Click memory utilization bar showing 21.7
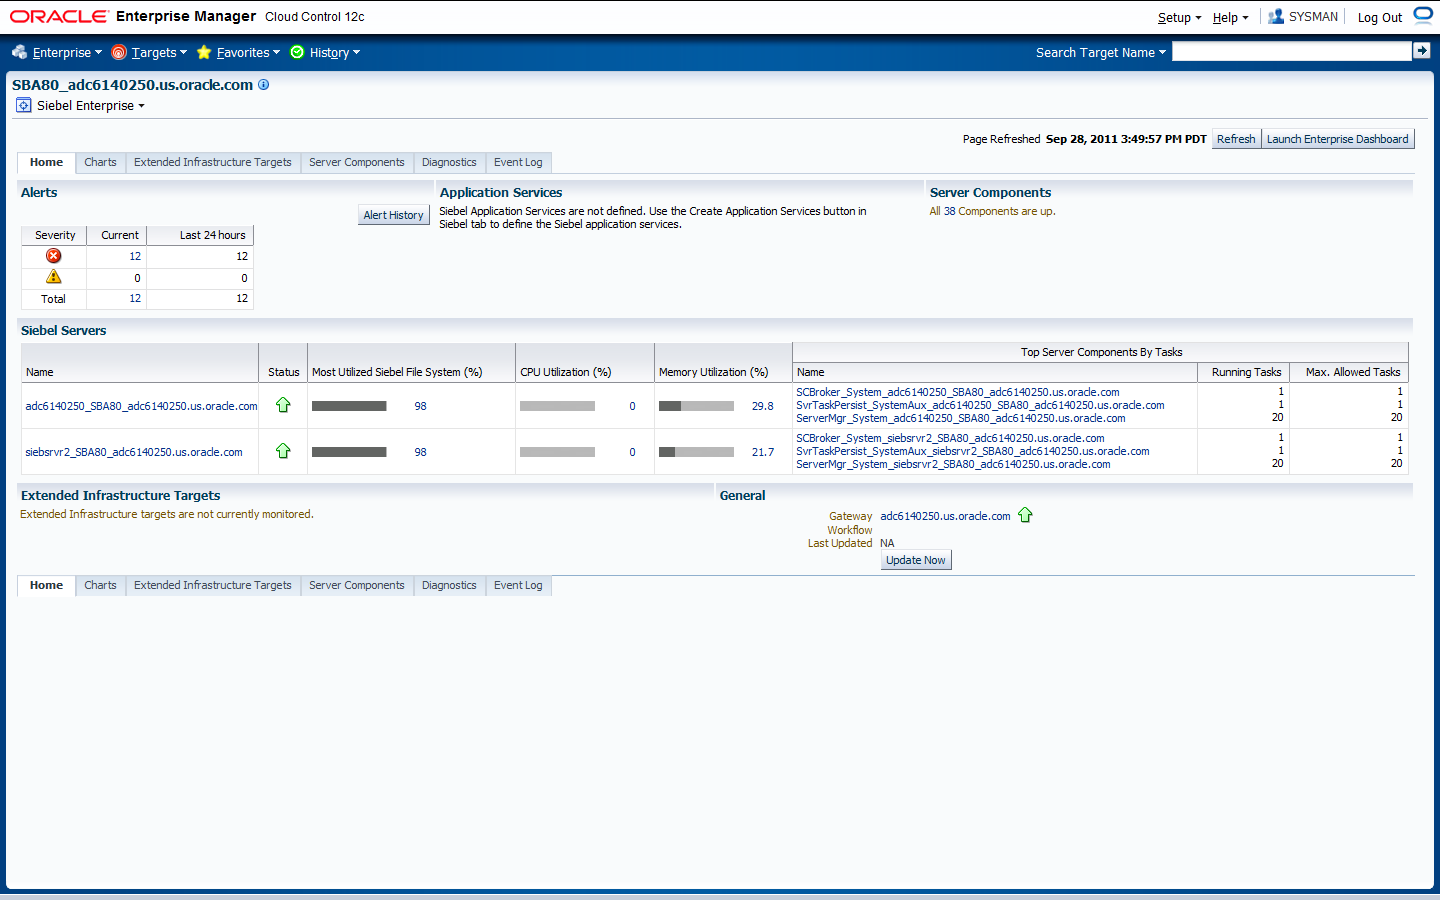This screenshot has height=900, width=1440. click(696, 452)
